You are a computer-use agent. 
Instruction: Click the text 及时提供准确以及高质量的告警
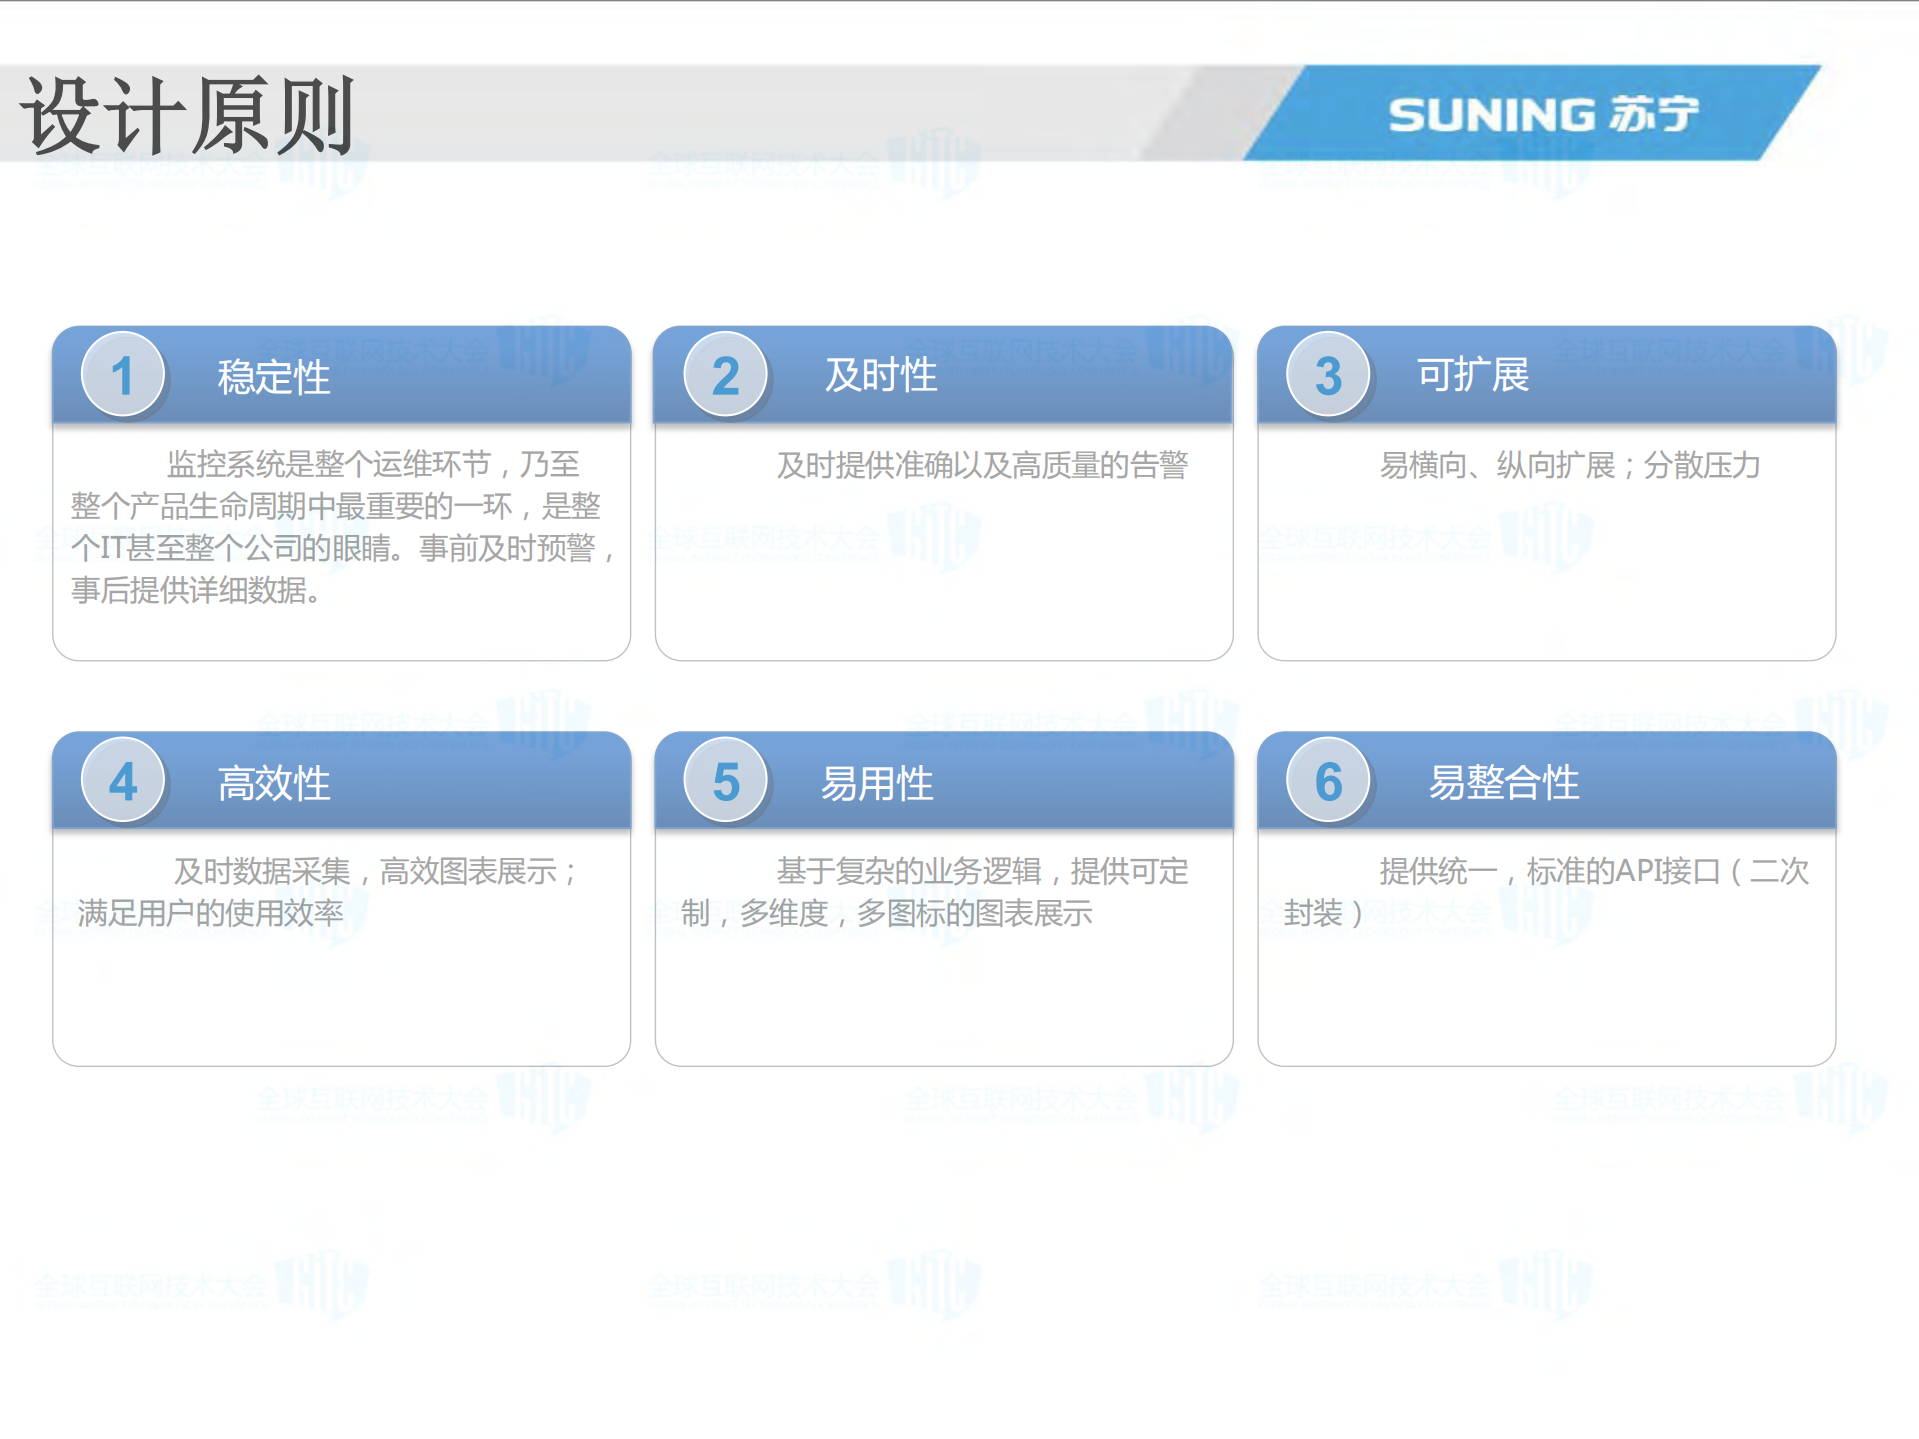[x=983, y=465]
